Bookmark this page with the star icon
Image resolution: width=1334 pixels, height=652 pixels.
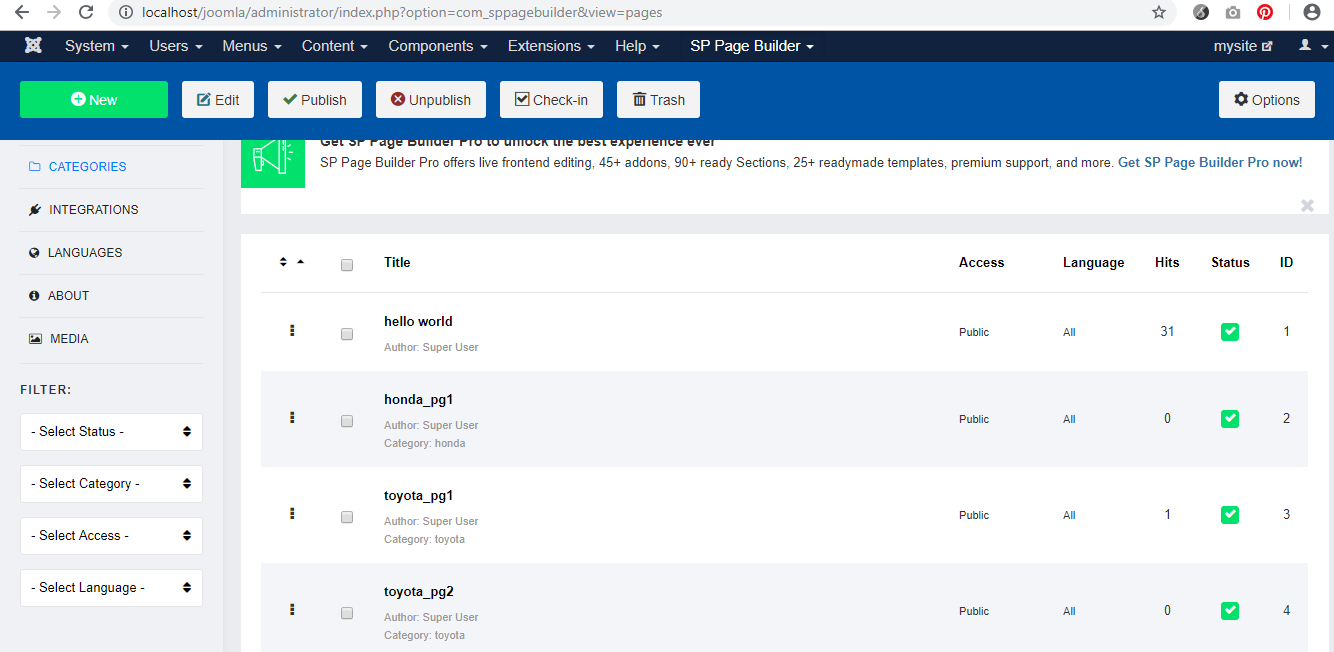pyautogui.click(x=1159, y=13)
